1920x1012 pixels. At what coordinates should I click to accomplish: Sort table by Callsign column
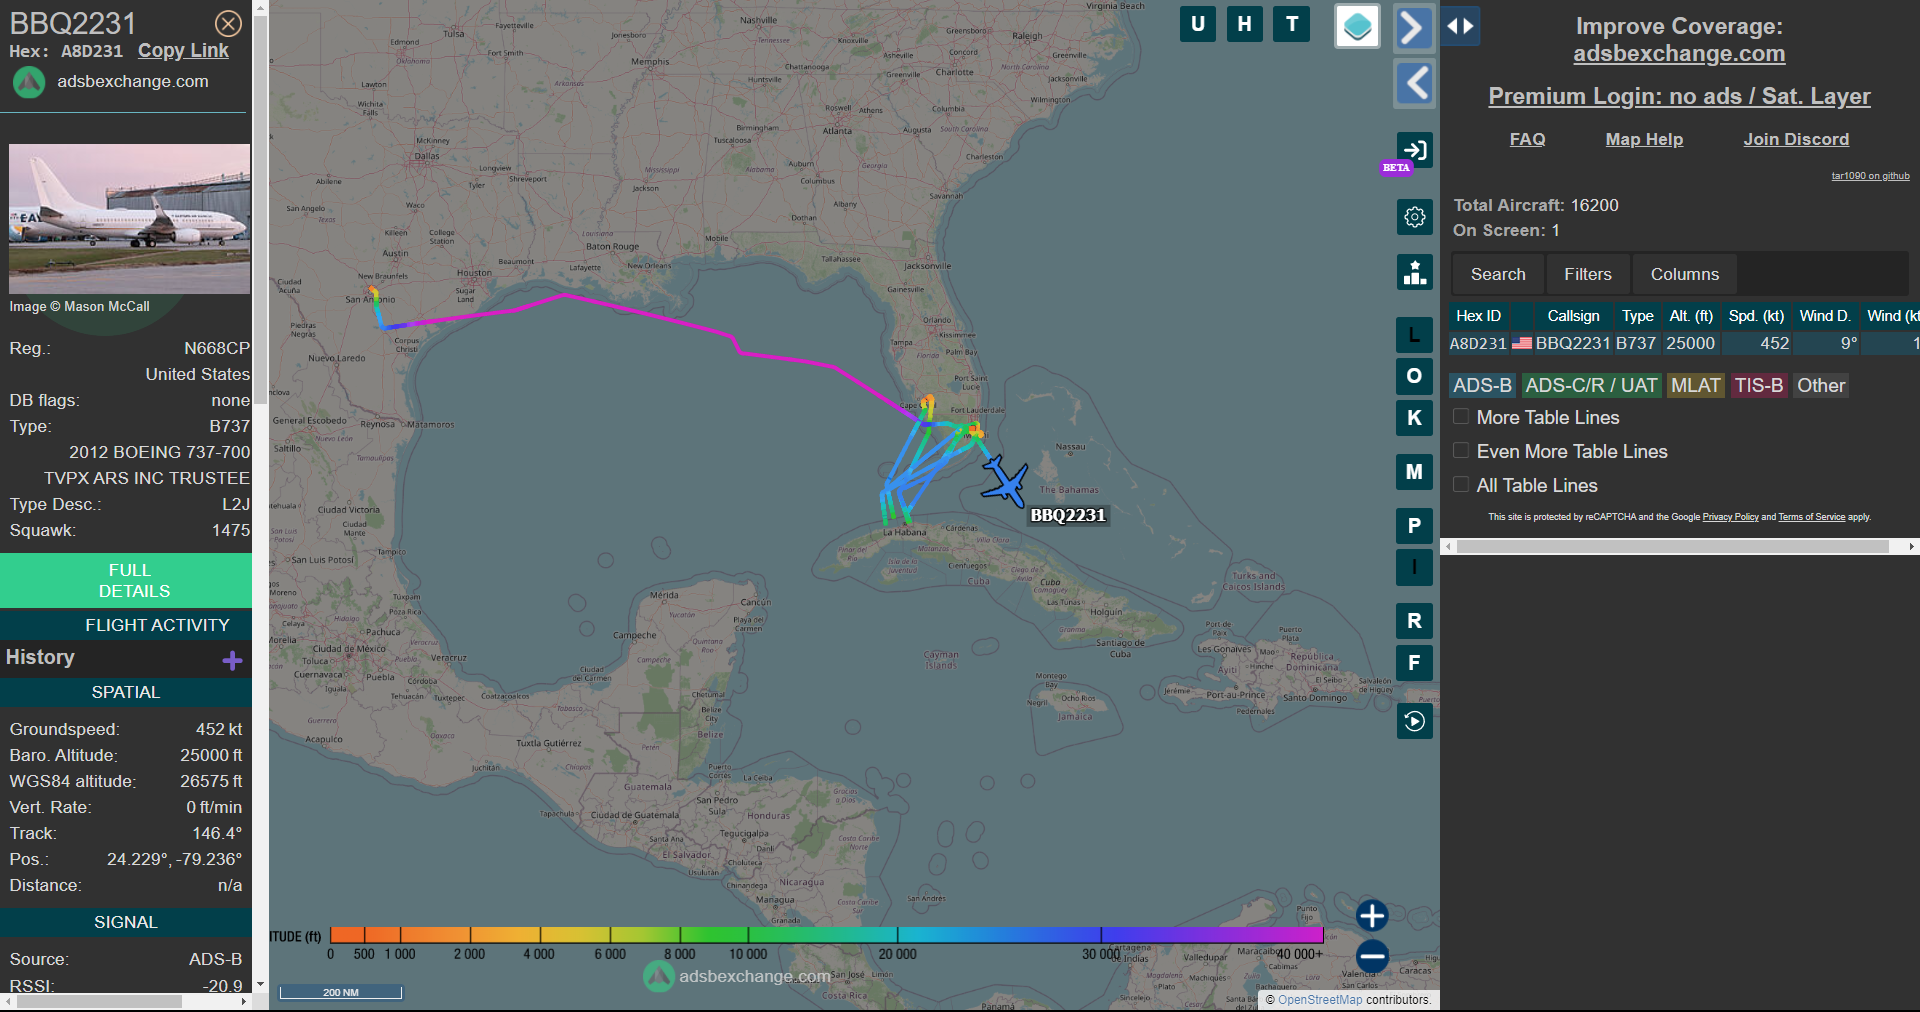(x=1573, y=316)
